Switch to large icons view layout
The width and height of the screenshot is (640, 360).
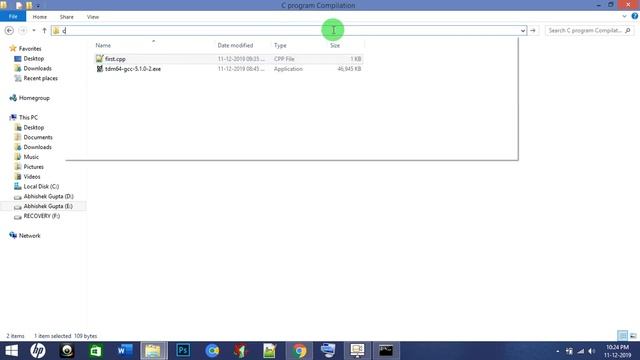[x=633, y=336]
